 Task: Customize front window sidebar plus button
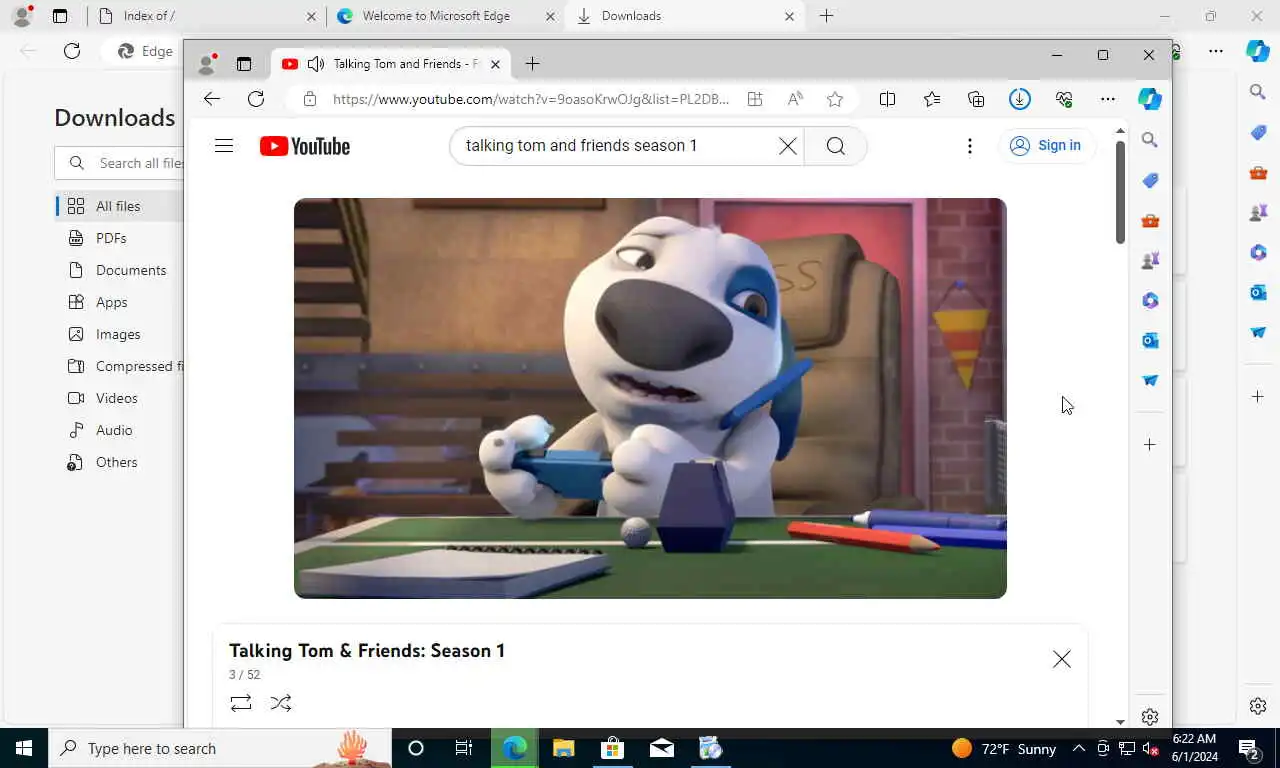1150,444
